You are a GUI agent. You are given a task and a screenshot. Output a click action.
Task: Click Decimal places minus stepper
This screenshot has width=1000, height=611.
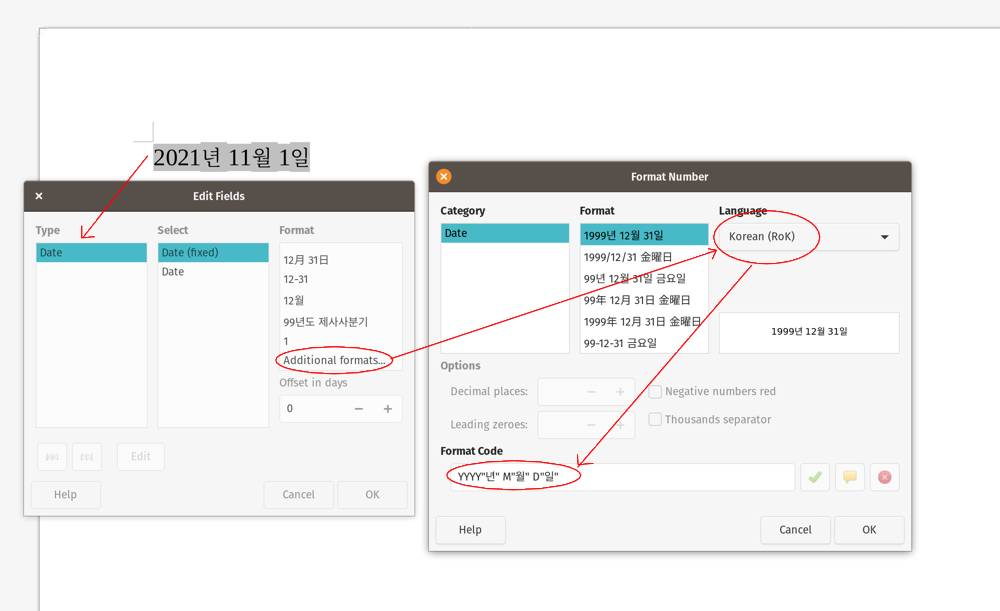591,392
